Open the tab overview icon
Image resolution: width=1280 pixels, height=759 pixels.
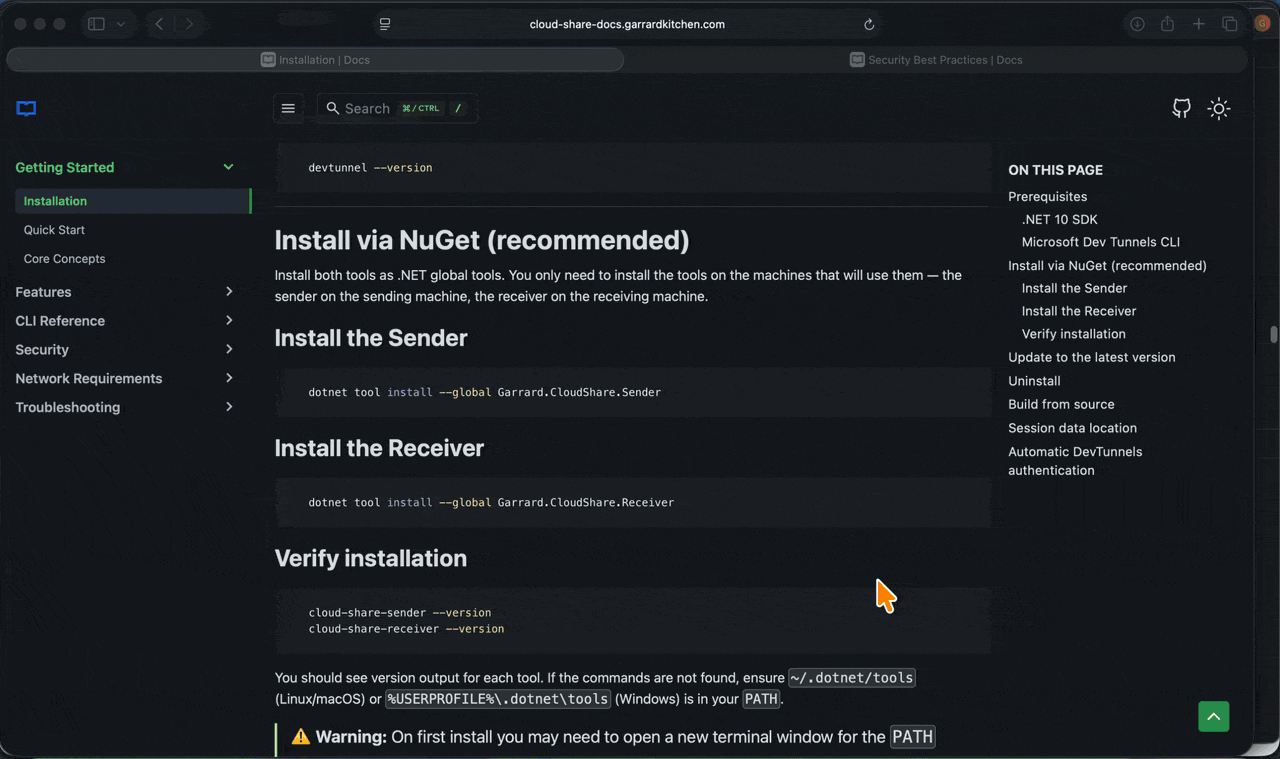[x=1230, y=23]
